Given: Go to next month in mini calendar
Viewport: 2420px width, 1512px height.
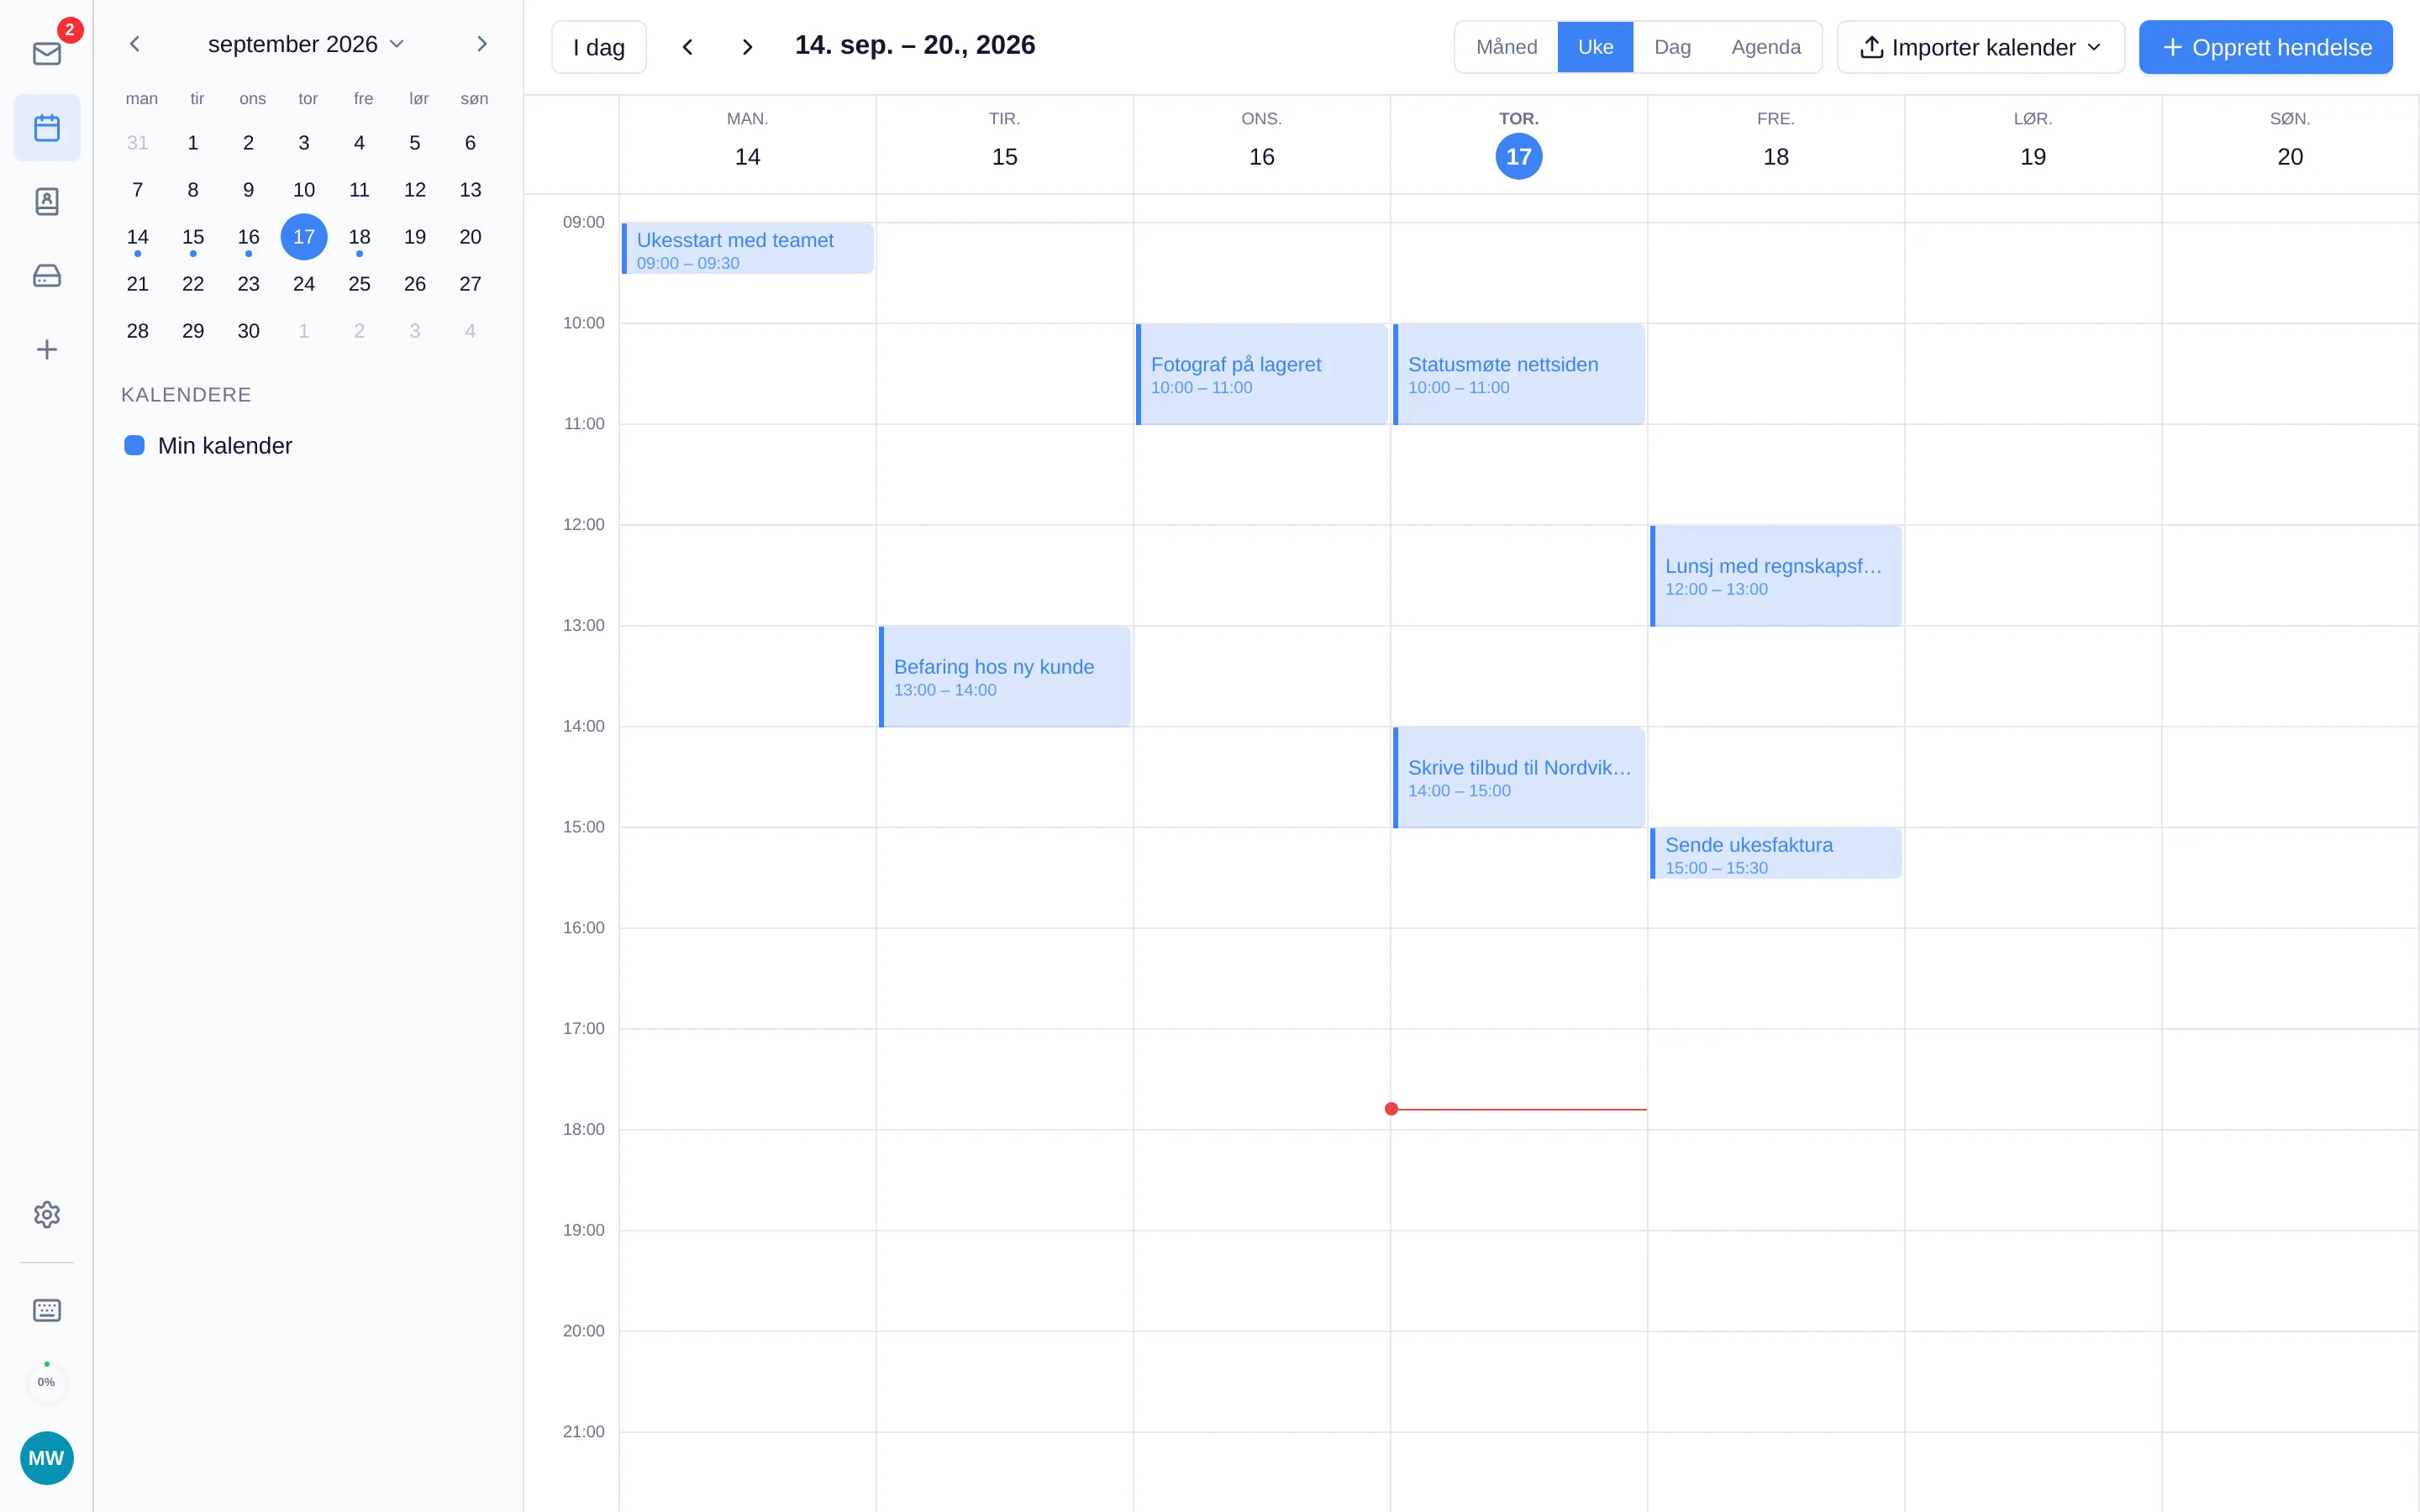Looking at the screenshot, I should (482, 44).
